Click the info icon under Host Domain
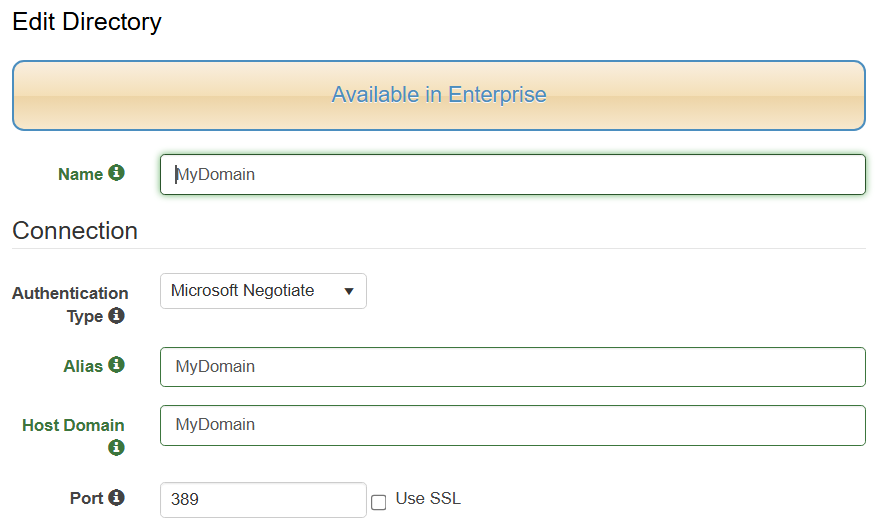Viewport: 881px width, 522px height. (x=117, y=447)
